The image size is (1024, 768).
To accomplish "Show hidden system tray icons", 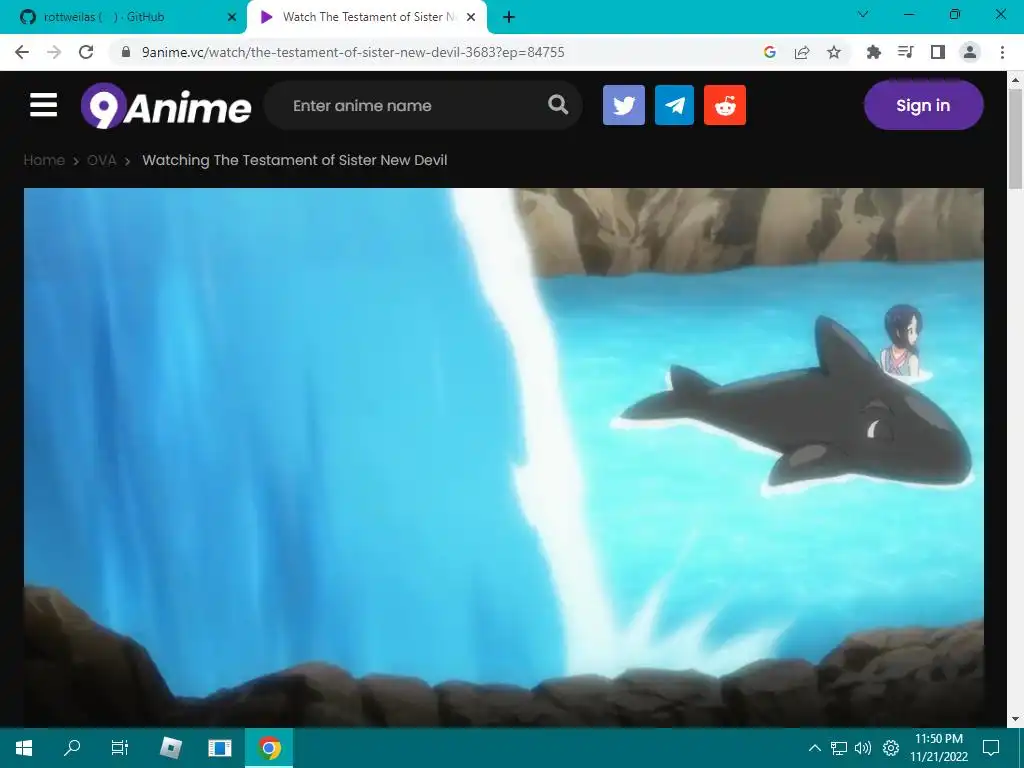I will pos(814,748).
